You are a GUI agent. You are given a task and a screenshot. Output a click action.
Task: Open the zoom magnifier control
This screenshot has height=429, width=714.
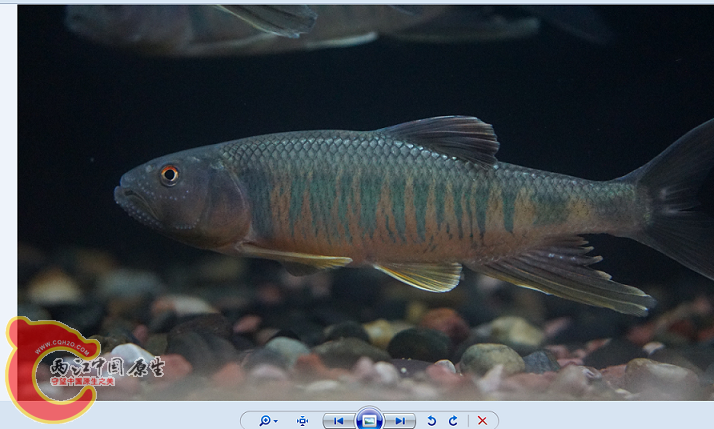[x=265, y=421]
